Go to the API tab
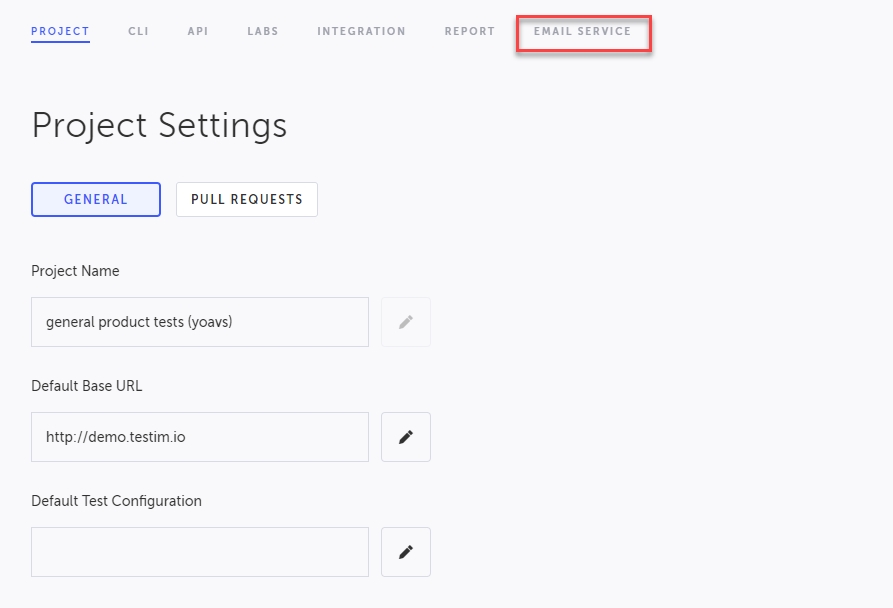 coord(198,31)
